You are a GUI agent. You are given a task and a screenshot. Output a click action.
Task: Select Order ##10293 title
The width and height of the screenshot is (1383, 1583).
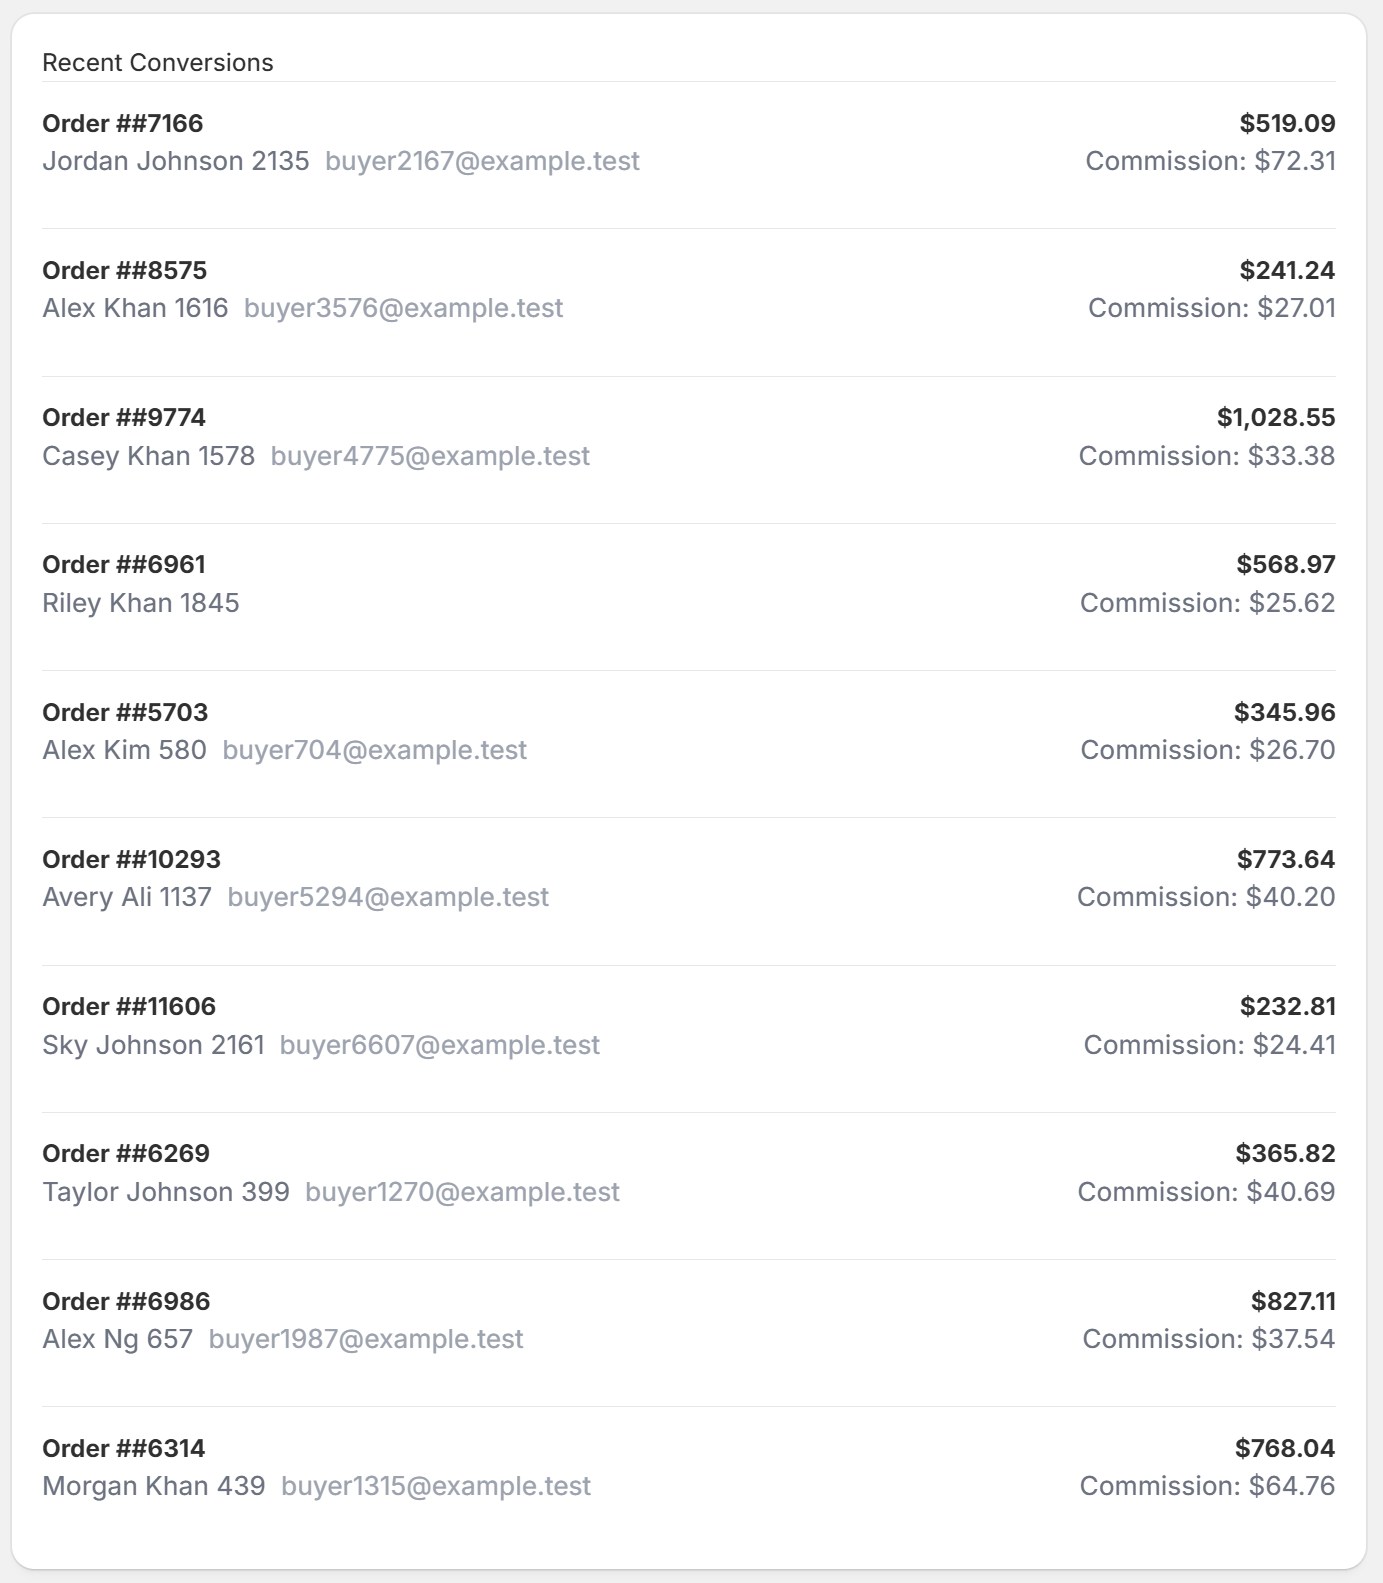[x=131, y=859]
